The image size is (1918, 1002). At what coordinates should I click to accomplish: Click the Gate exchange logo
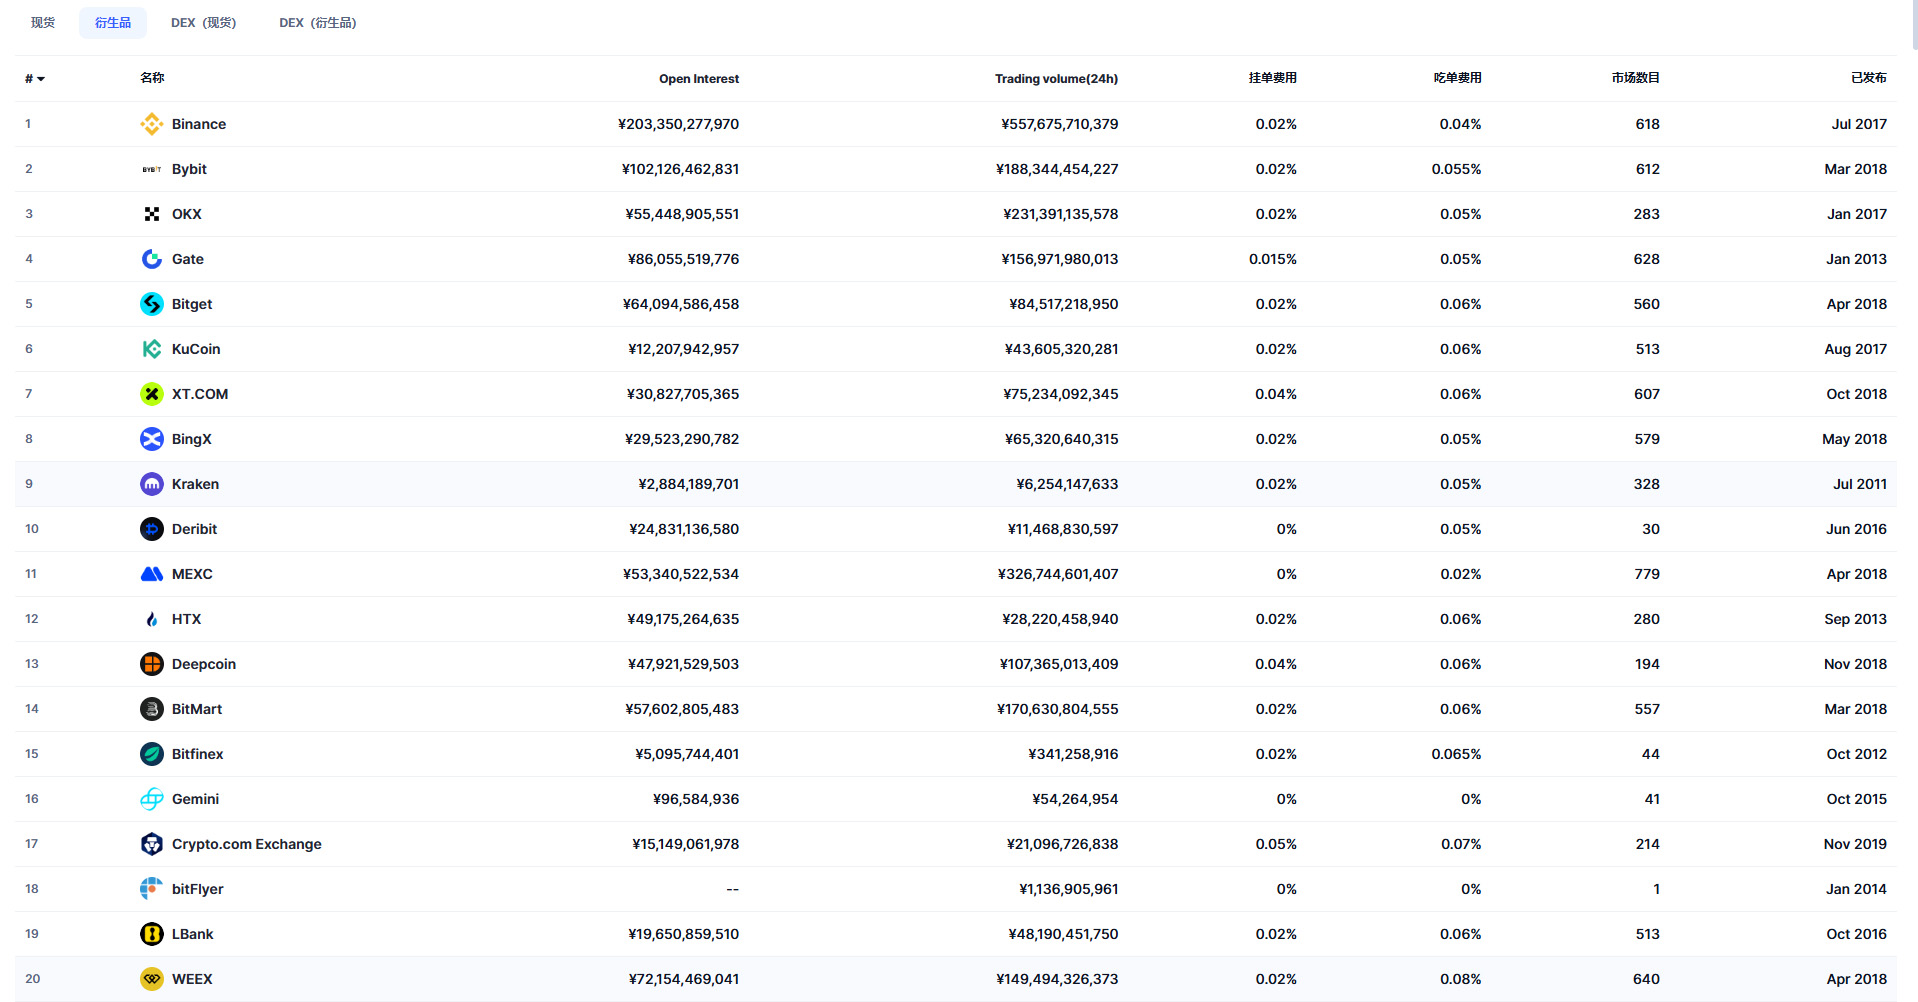pyautogui.click(x=151, y=259)
